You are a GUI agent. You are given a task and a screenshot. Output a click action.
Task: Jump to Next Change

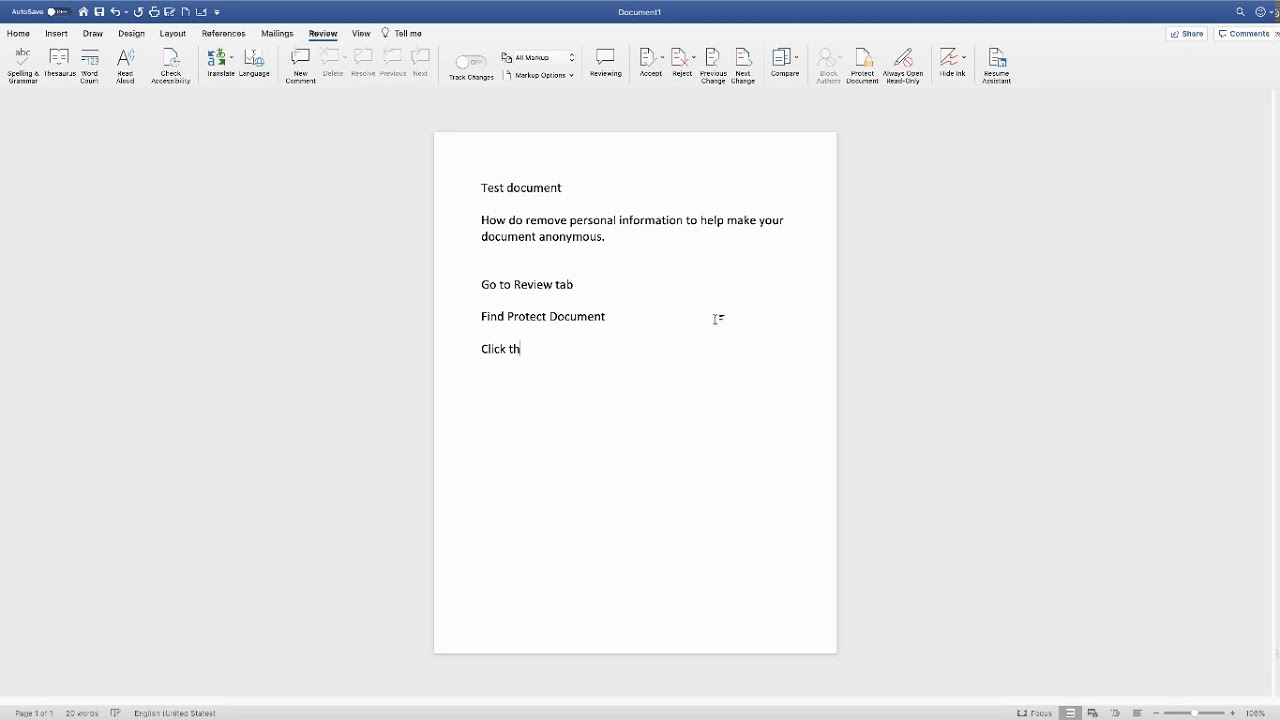click(743, 65)
